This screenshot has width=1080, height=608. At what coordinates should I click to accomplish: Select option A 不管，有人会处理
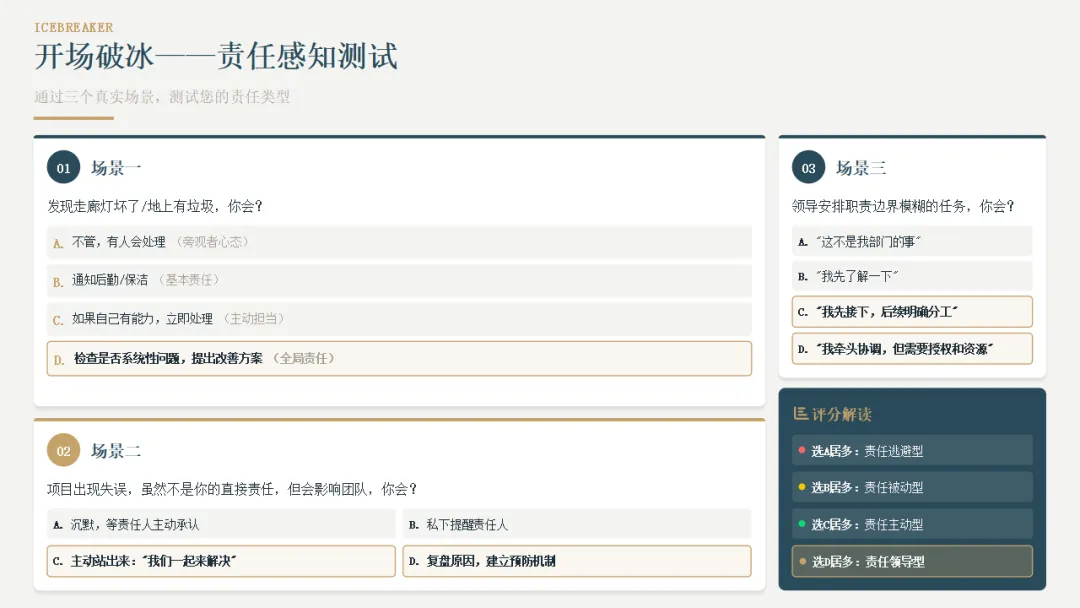pos(399,242)
